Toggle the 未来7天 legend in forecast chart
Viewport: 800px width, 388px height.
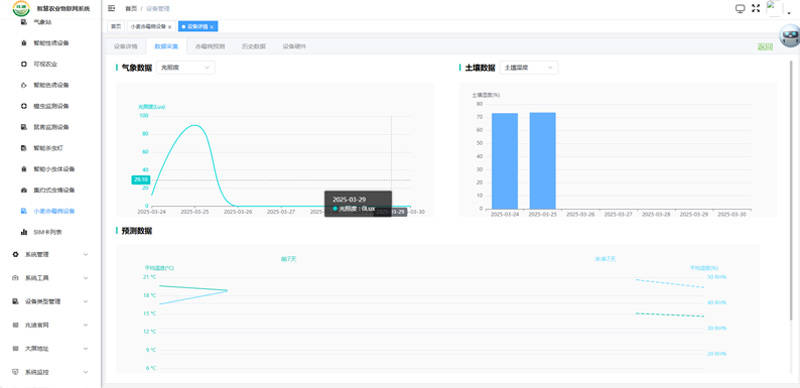[x=606, y=259]
